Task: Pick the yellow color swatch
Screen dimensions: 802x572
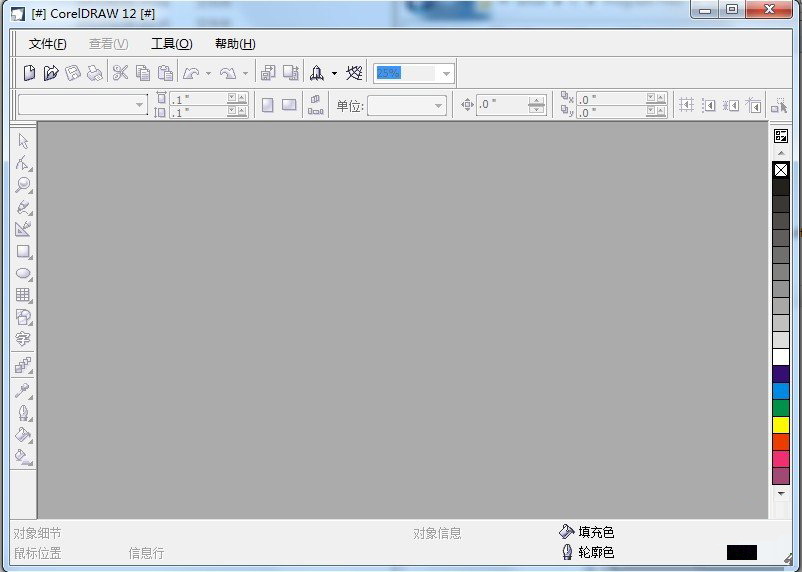Action: click(x=781, y=425)
